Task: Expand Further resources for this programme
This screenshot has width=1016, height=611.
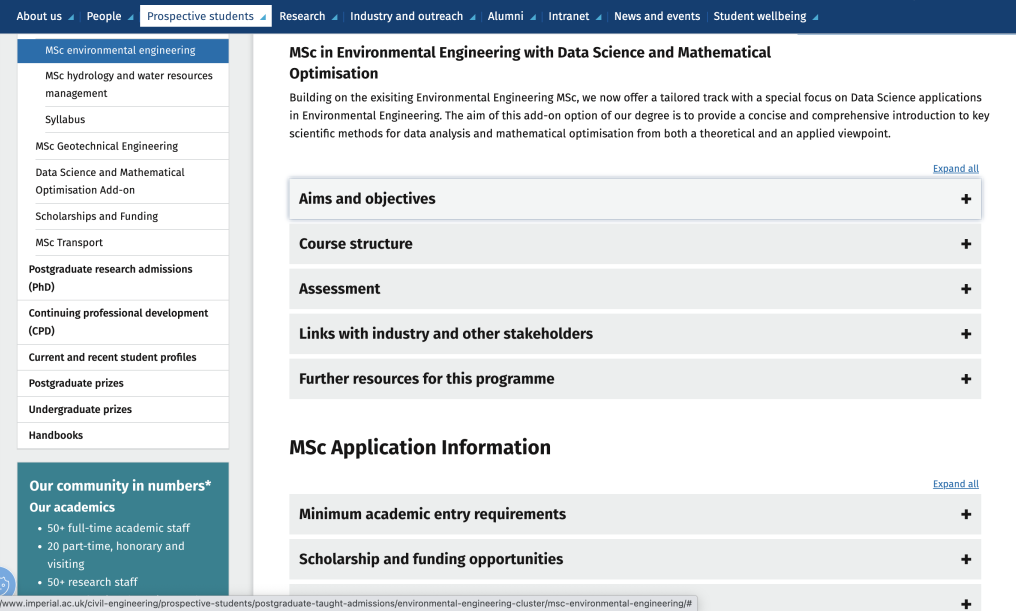Action: coord(635,379)
